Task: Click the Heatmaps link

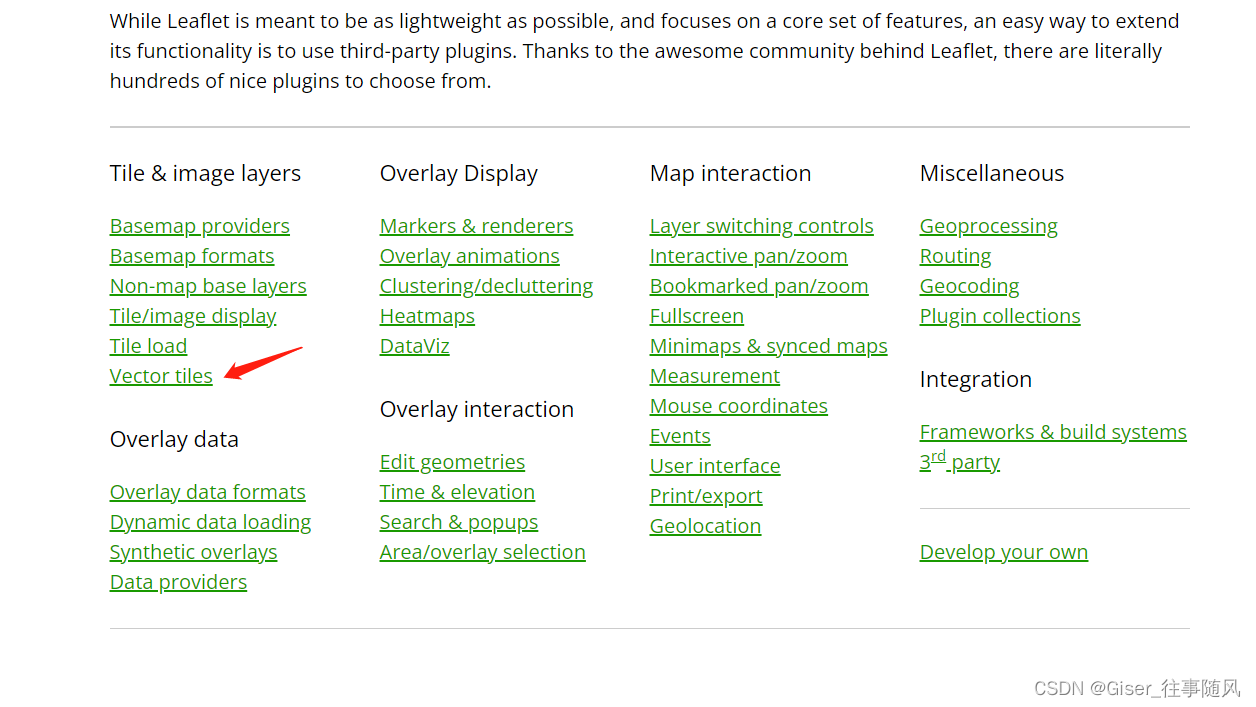Action: [427, 316]
